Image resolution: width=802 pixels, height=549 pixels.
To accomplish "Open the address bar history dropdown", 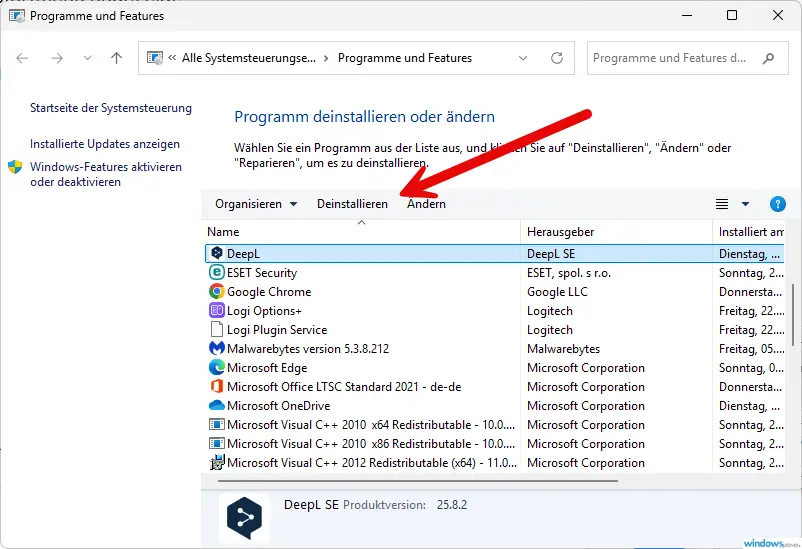I will click(523, 58).
